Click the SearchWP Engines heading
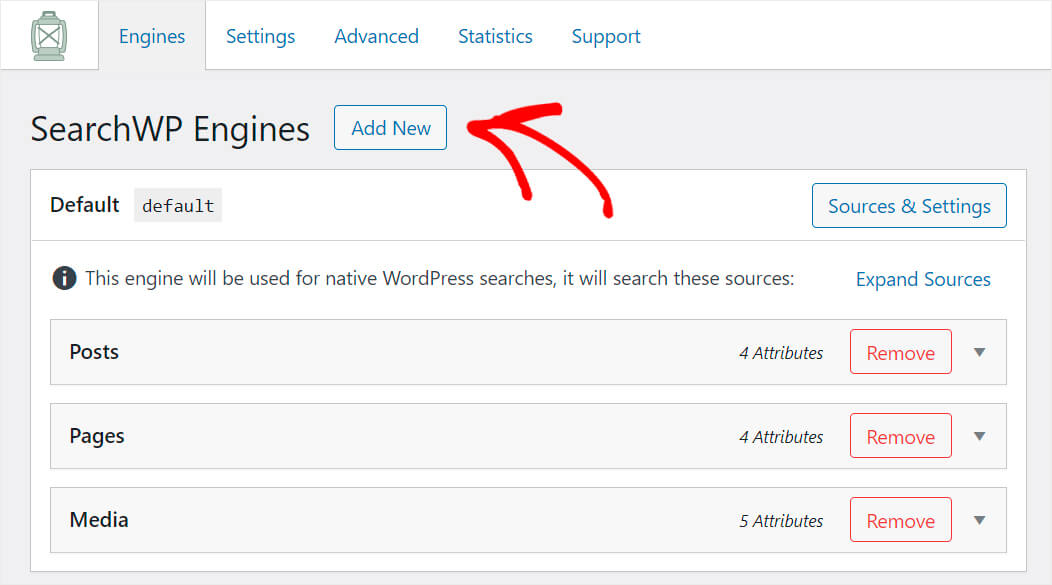Image resolution: width=1052 pixels, height=585 pixels. [x=170, y=129]
